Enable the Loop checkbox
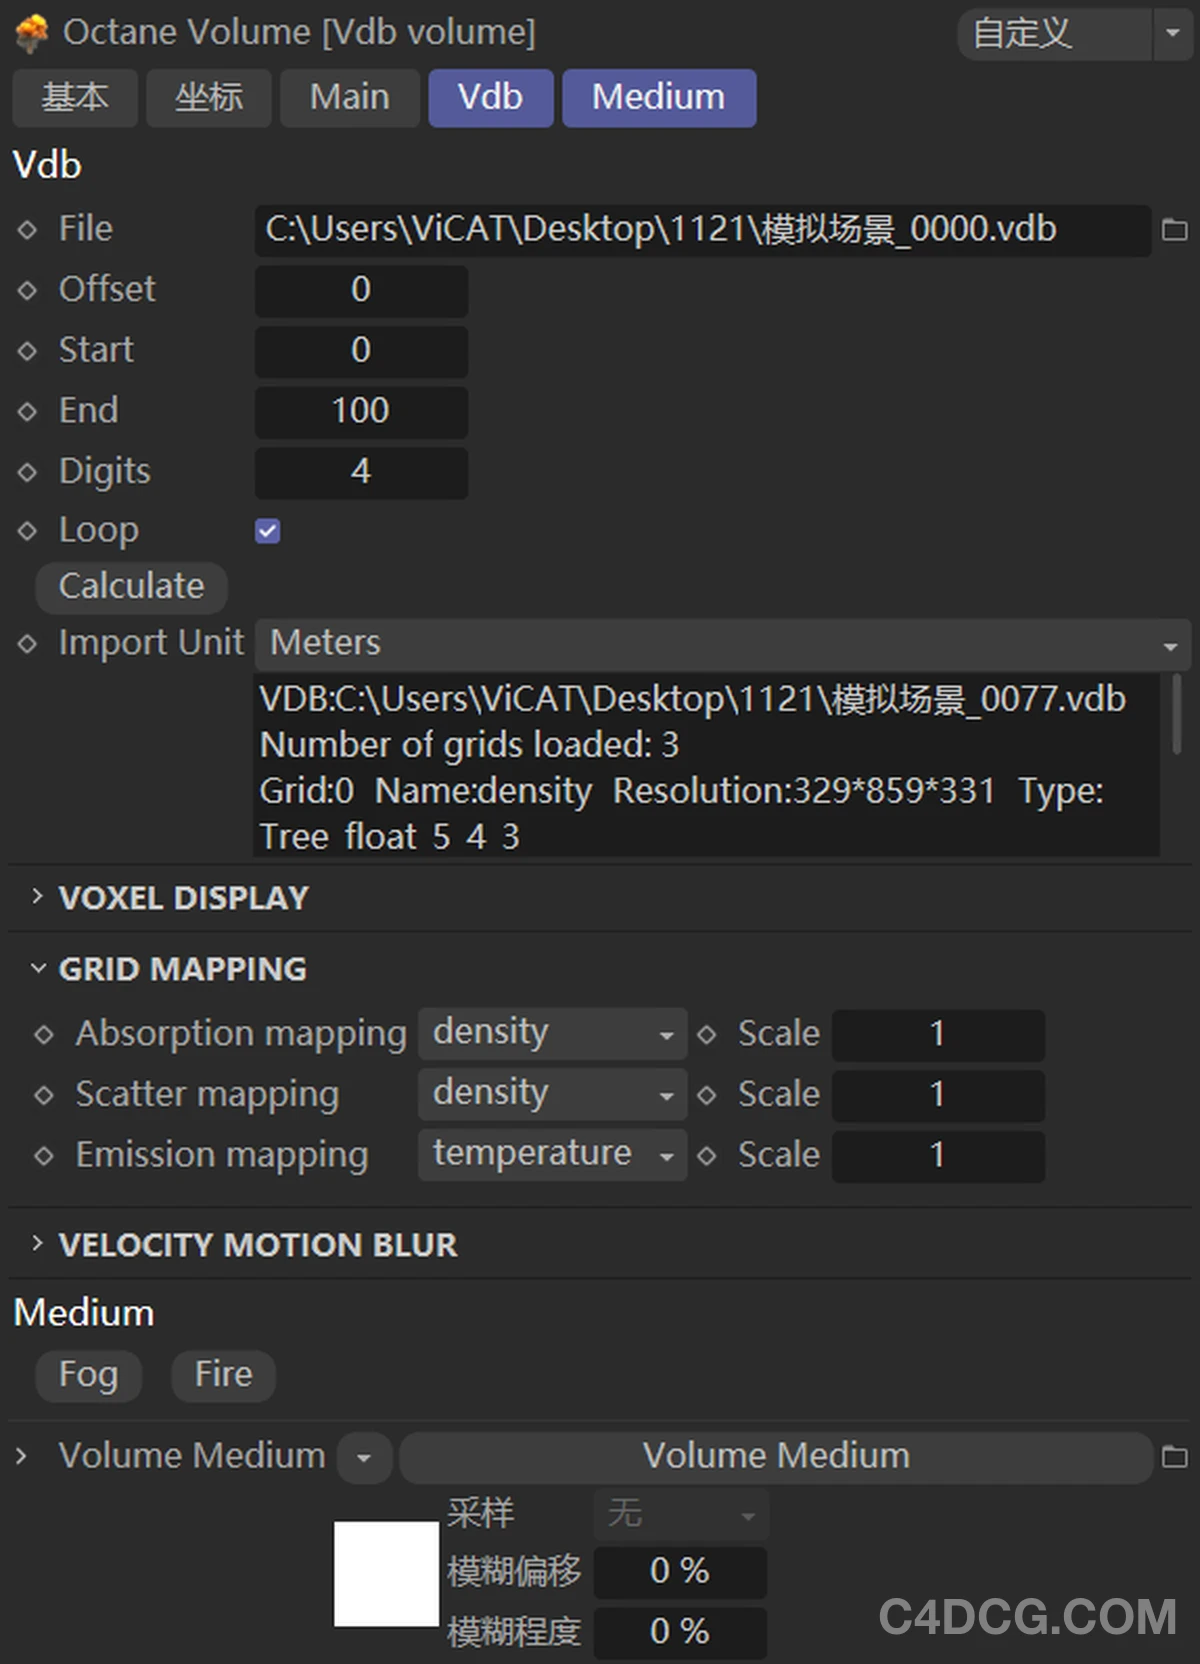 [x=268, y=531]
